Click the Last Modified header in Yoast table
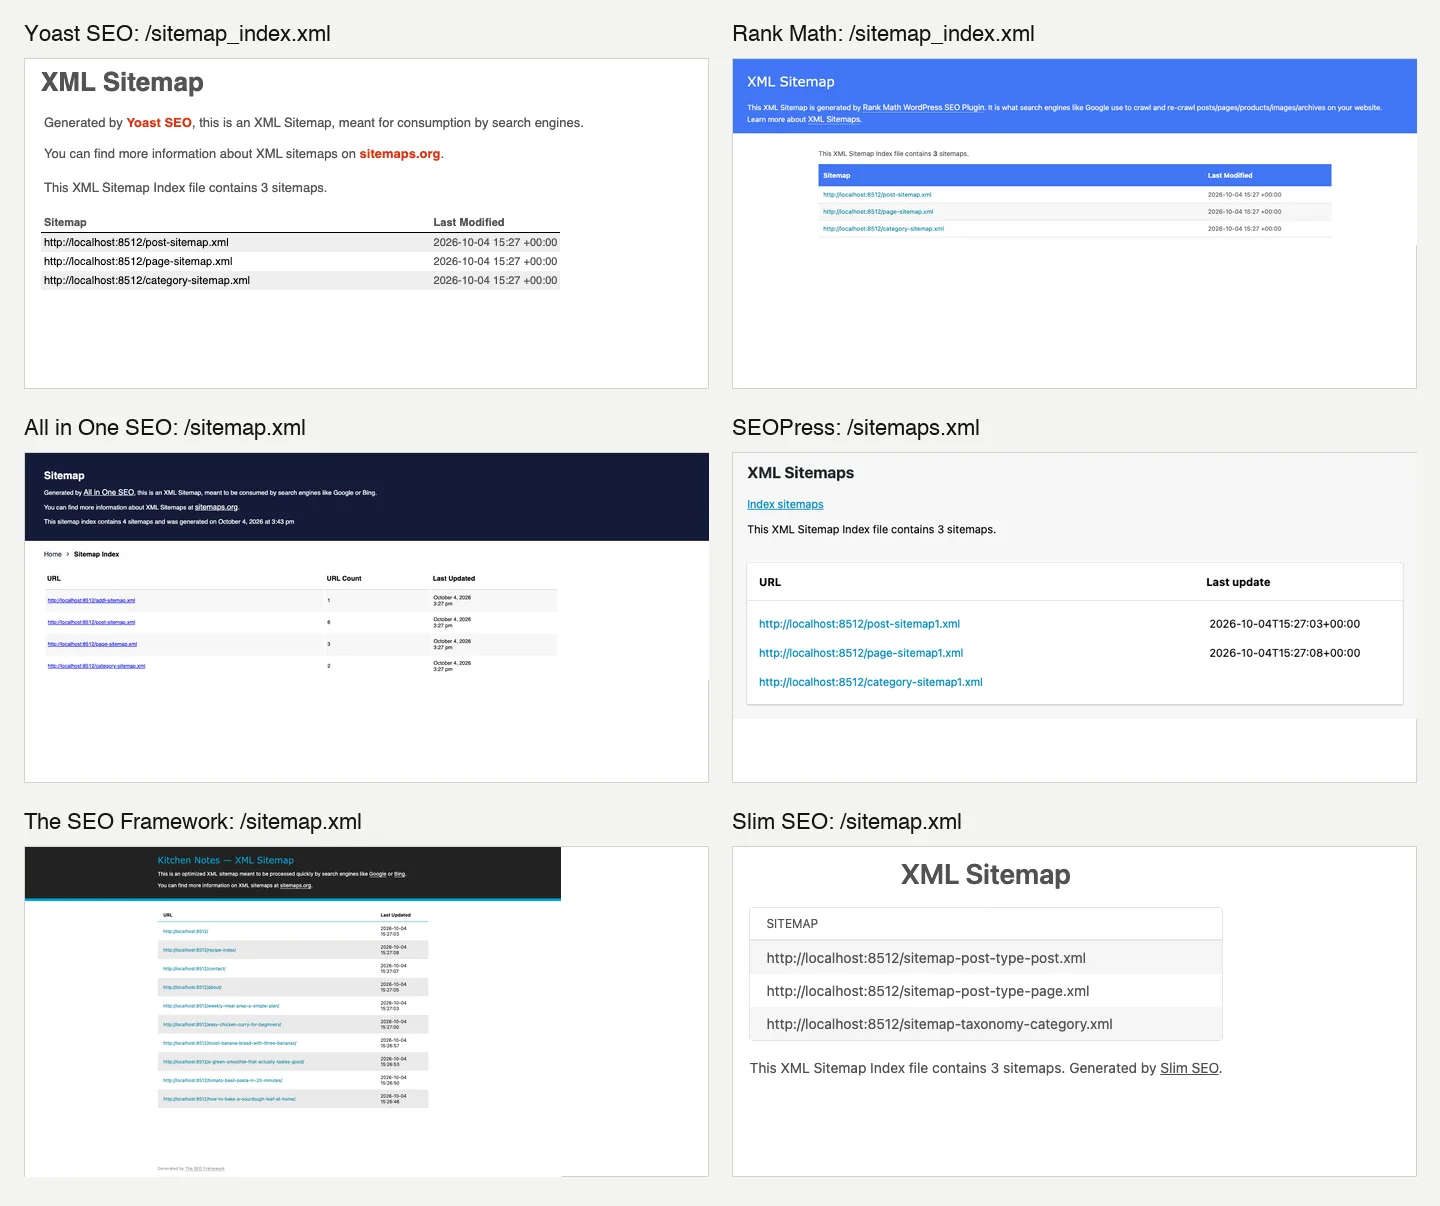The width and height of the screenshot is (1440, 1206). click(x=468, y=222)
